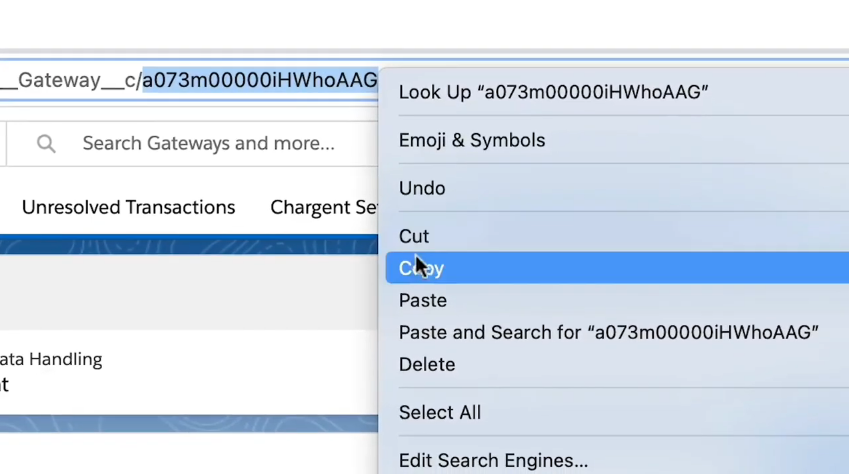Open Edit Search Engines... option
This screenshot has width=849, height=474.
pos(493,460)
